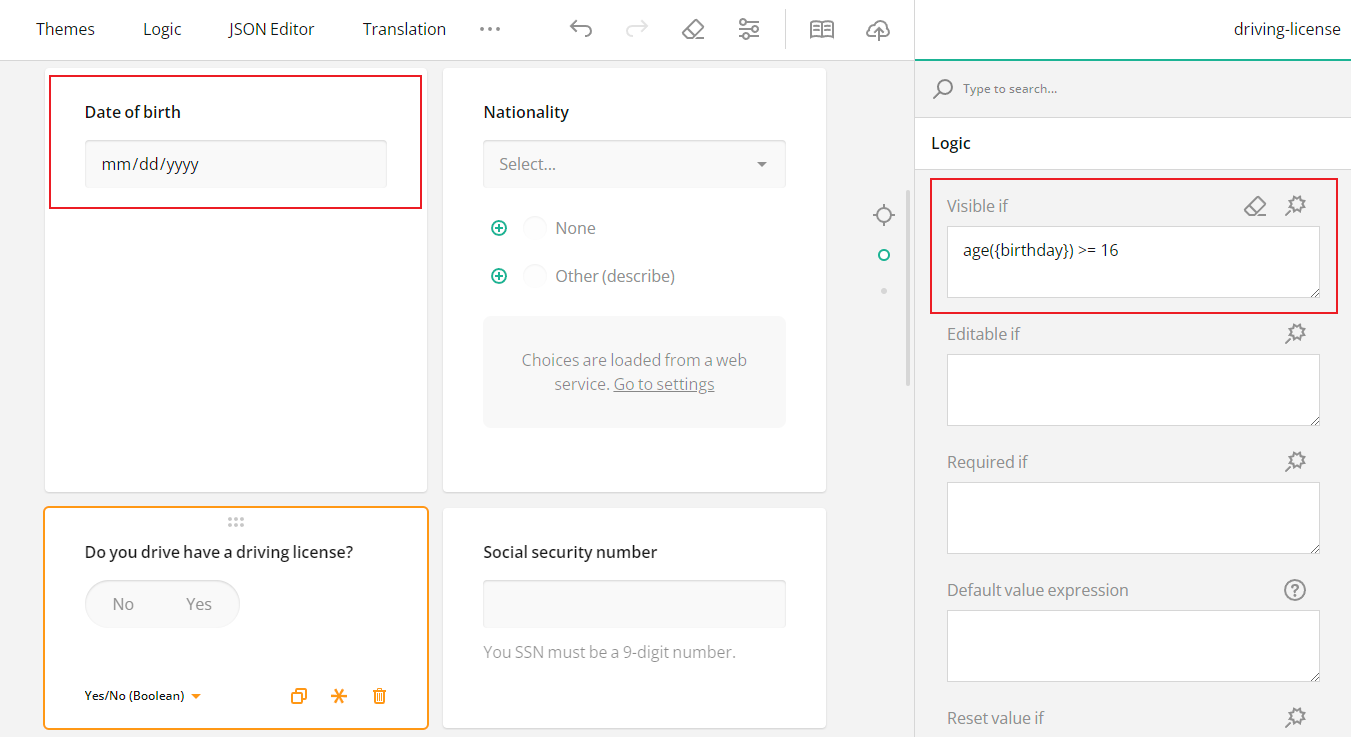Follow the Go to settings link
Image resolution: width=1351 pixels, height=737 pixels.
point(663,383)
